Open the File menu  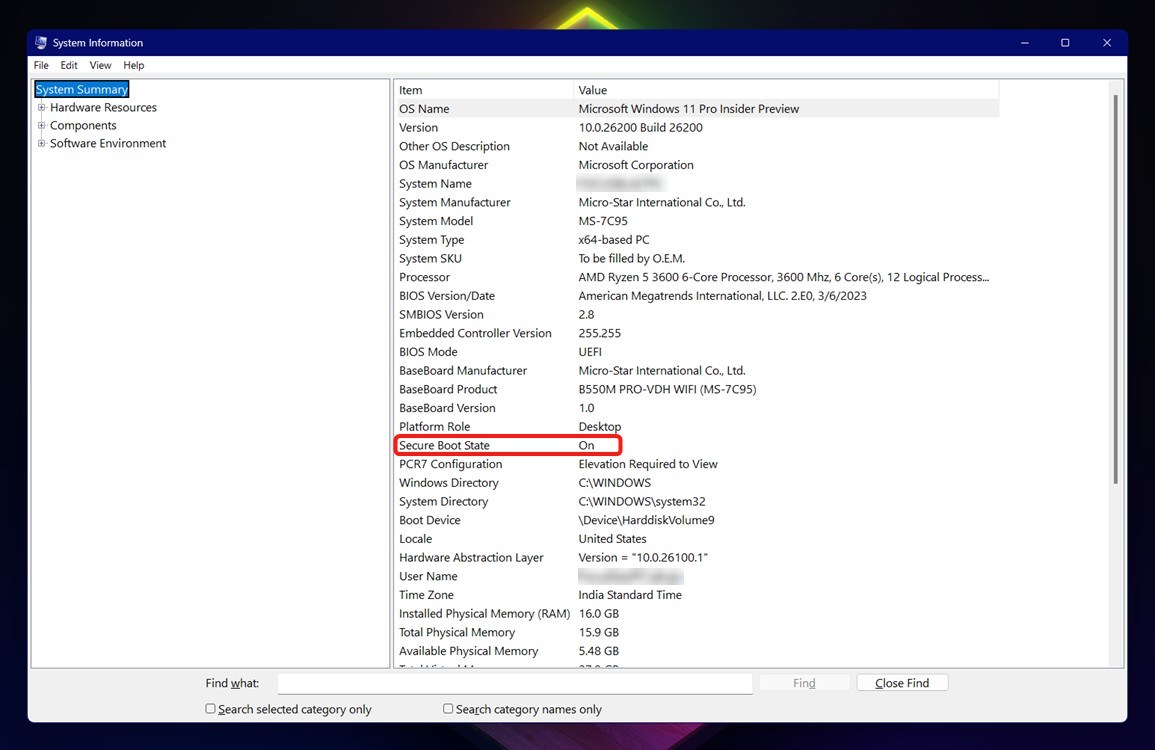pyautogui.click(x=40, y=65)
